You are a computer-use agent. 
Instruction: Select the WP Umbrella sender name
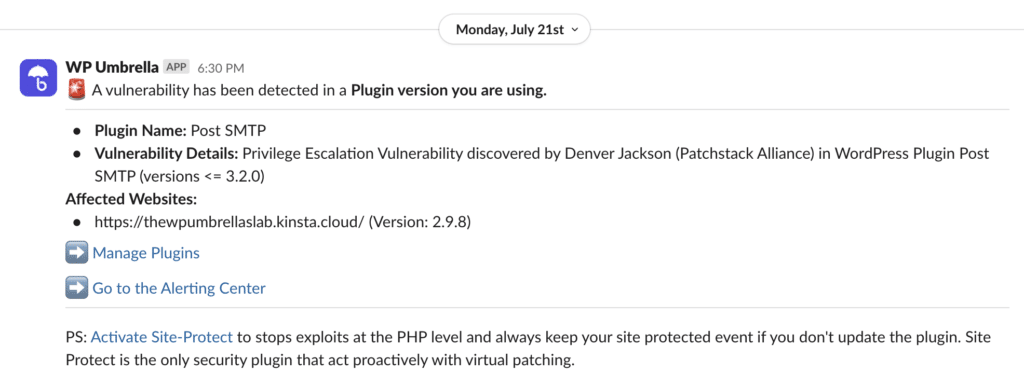tap(112, 67)
